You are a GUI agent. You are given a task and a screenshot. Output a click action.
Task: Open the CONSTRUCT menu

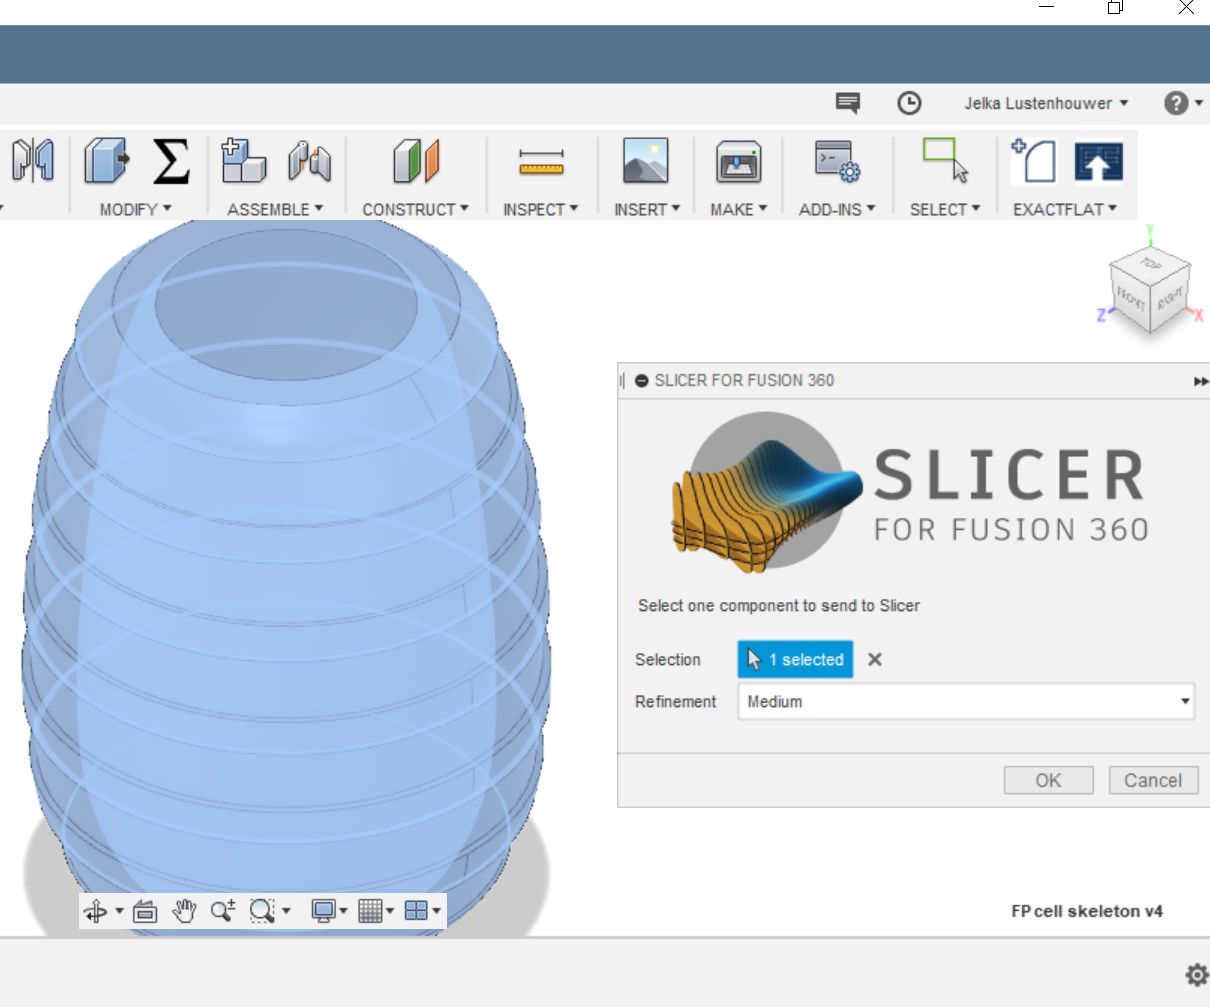pos(415,209)
